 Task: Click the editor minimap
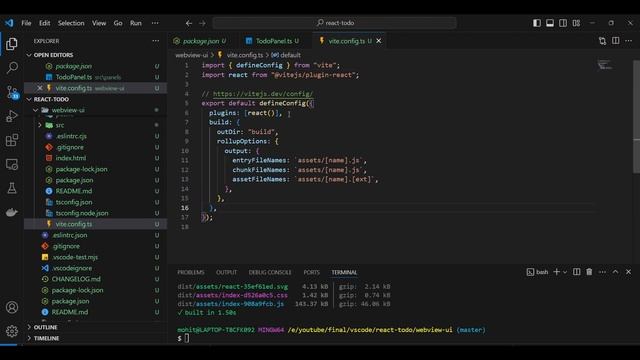[604, 64]
